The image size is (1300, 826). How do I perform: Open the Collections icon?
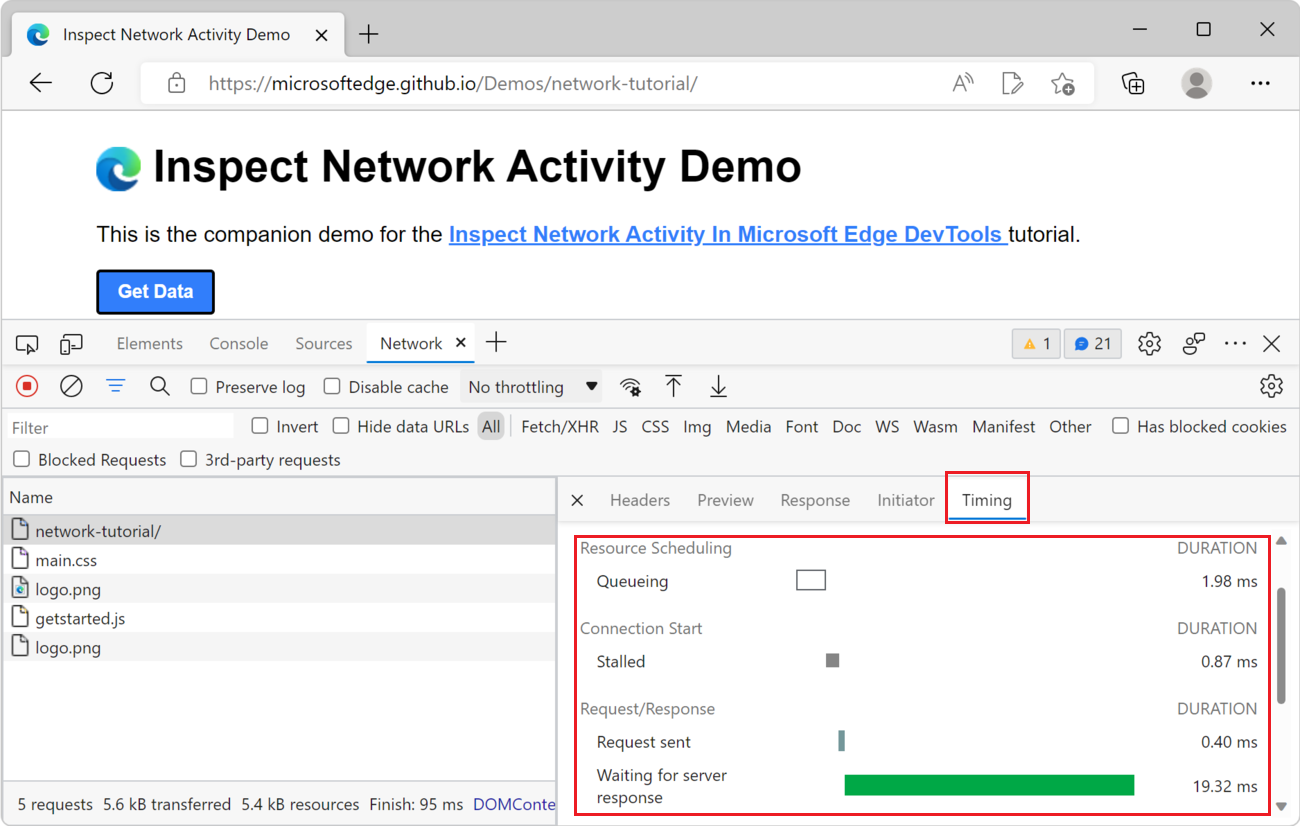(x=1133, y=84)
